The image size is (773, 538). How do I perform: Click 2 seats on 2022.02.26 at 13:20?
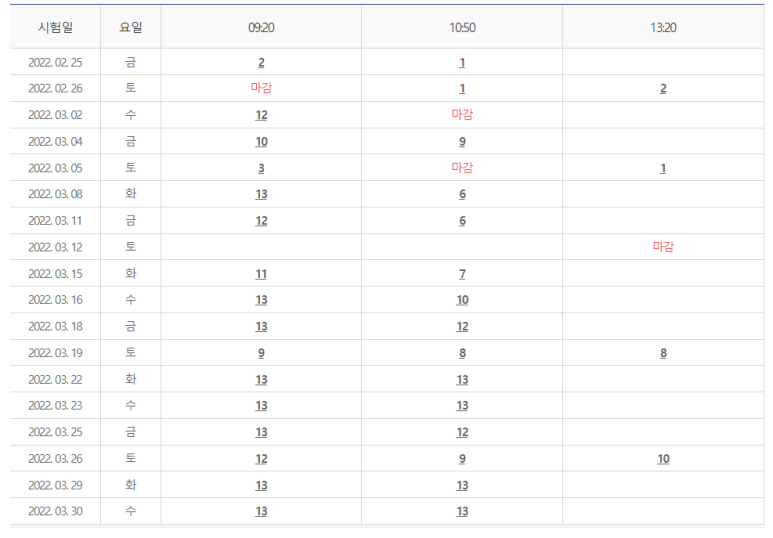(663, 89)
